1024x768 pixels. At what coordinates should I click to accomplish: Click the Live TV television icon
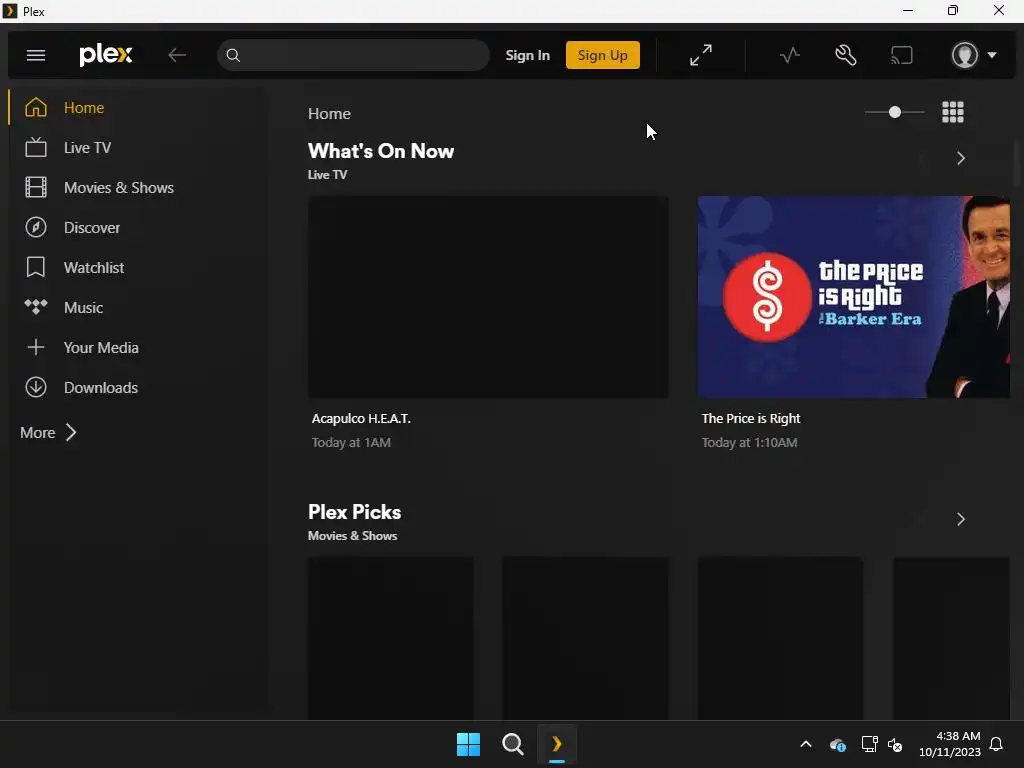(x=36, y=148)
